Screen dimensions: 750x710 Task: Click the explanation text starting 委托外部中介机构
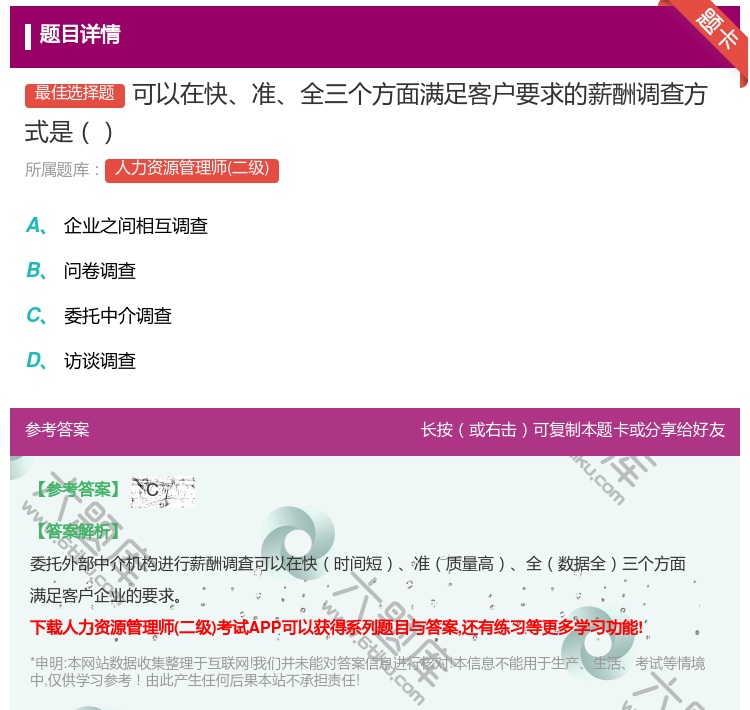click(x=358, y=580)
